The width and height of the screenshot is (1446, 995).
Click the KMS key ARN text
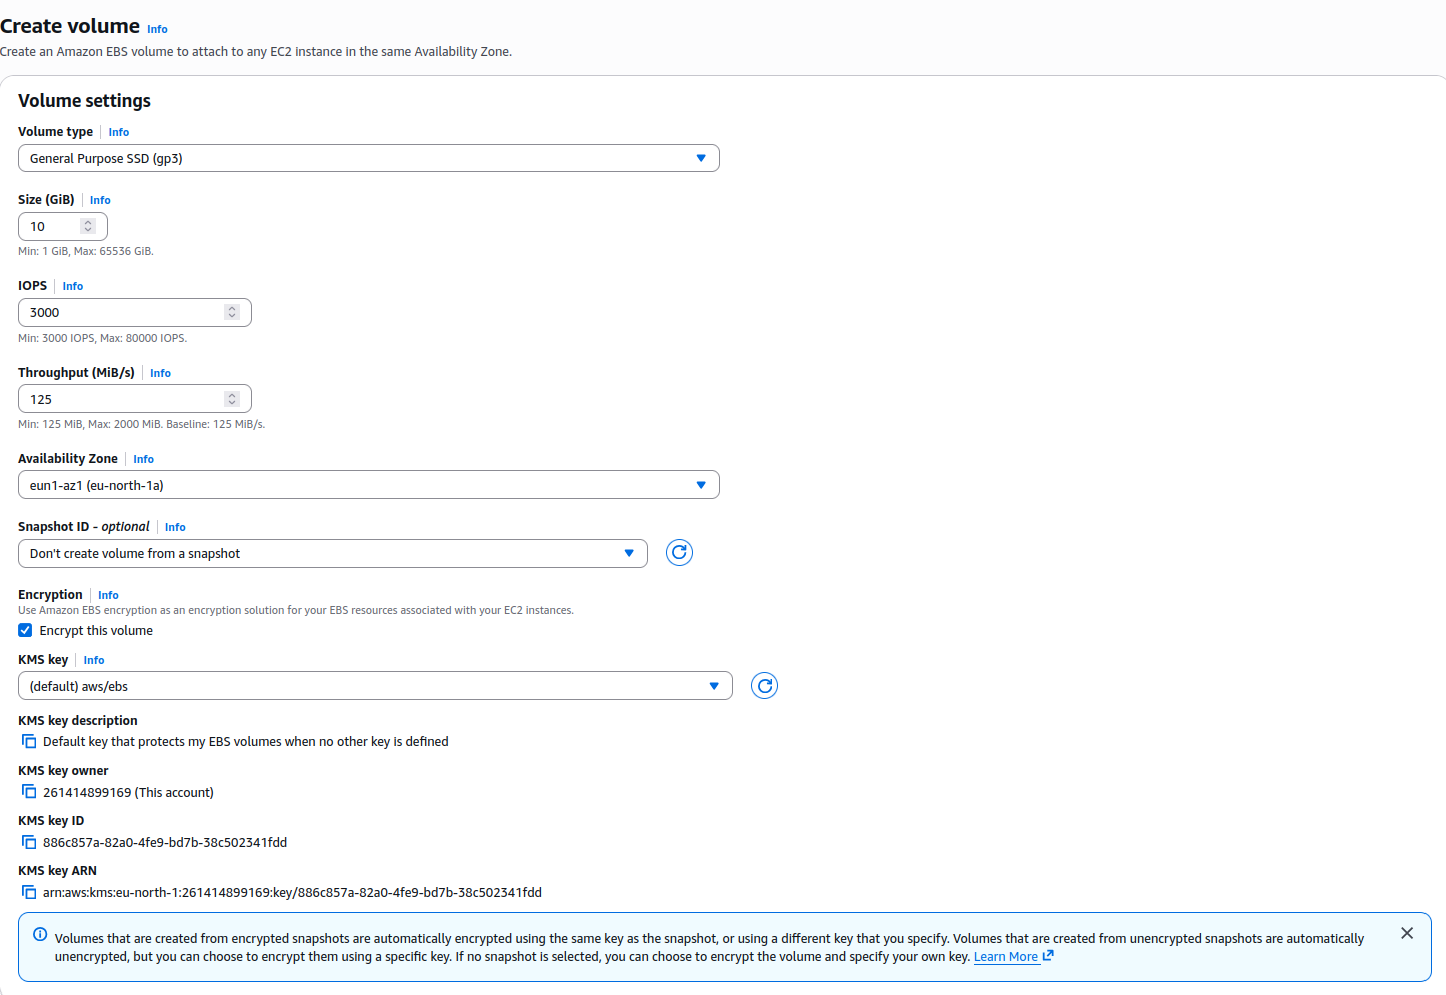[x=292, y=892]
